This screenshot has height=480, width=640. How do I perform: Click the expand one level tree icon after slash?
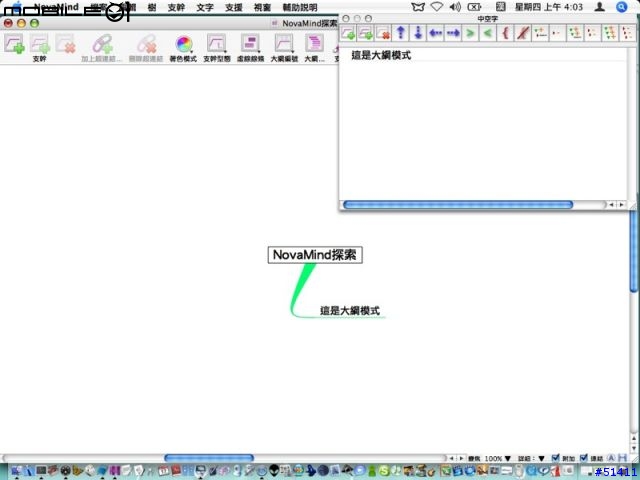pos(540,33)
